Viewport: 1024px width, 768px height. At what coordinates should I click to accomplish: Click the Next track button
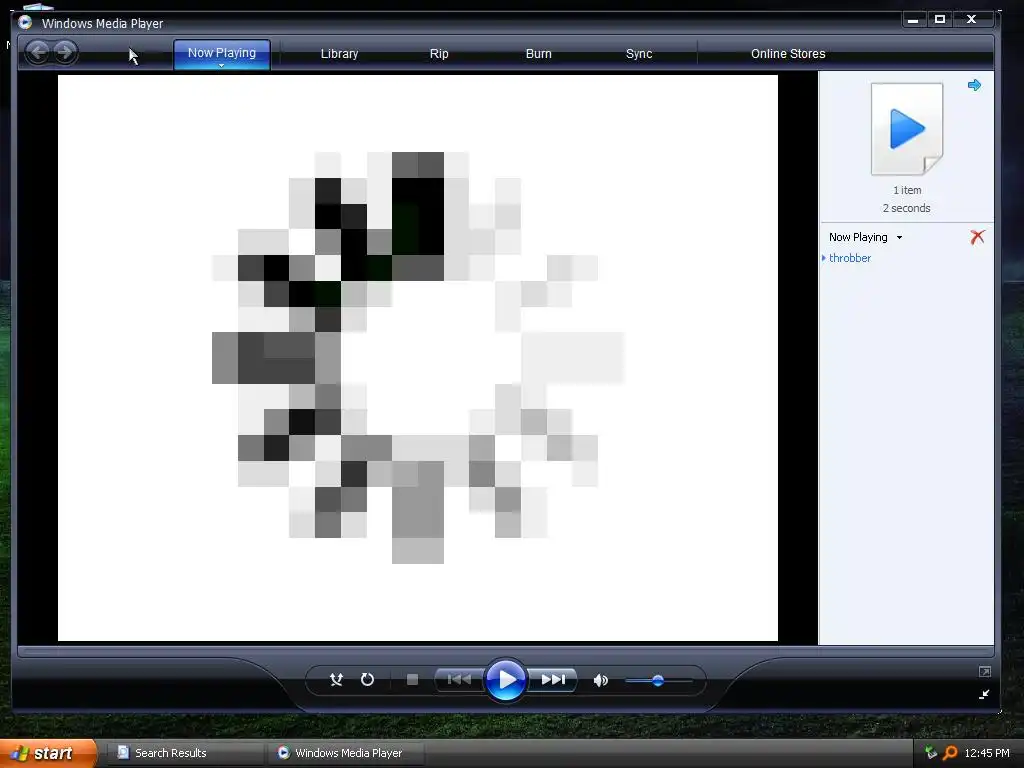552,680
